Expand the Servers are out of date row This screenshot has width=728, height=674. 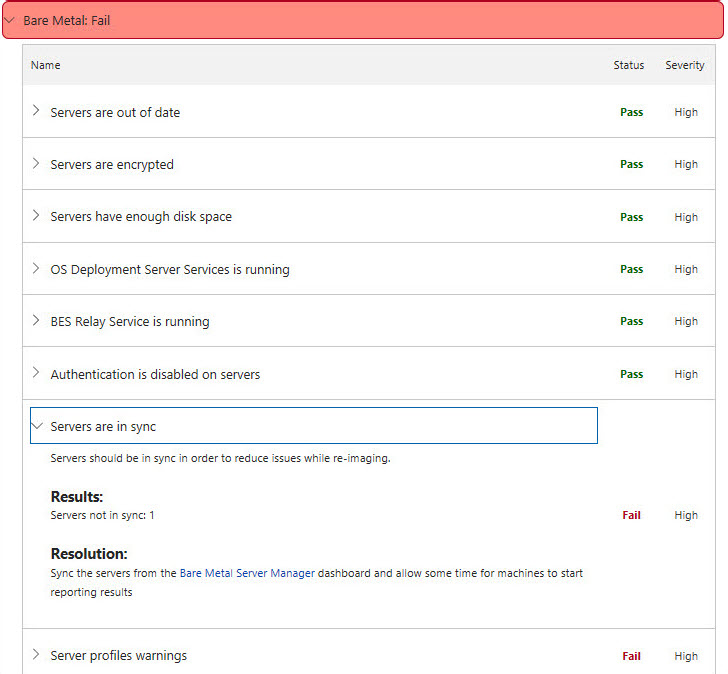[37, 112]
